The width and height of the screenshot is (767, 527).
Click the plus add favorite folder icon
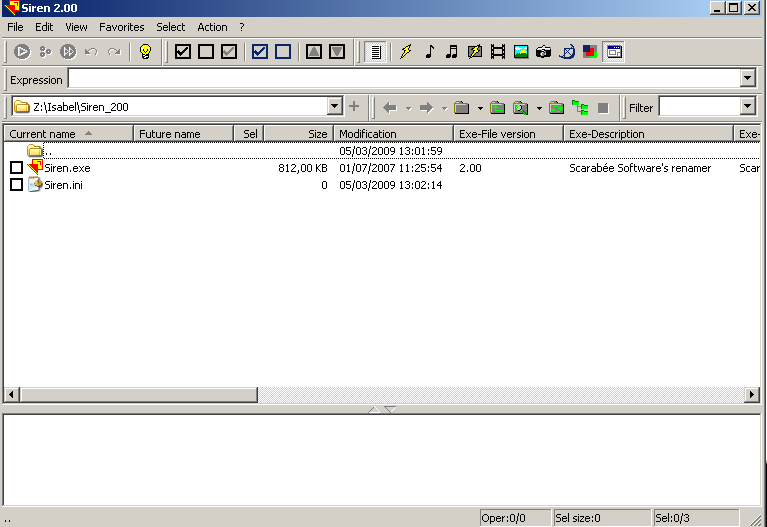(x=354, y=106)
